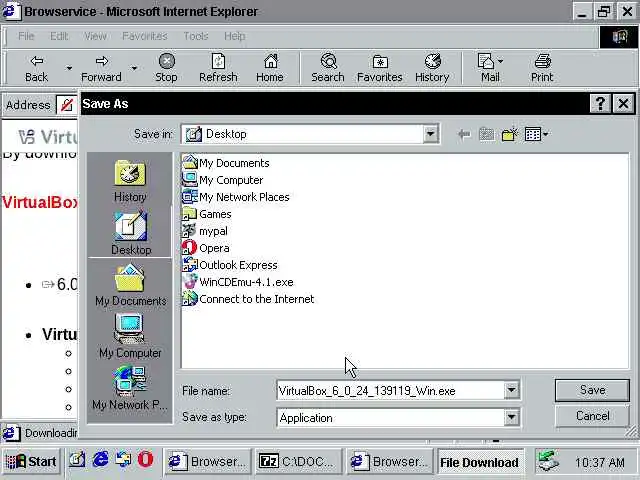Open the Search toolbar button

pyautogui.click(x=328, y=68)
